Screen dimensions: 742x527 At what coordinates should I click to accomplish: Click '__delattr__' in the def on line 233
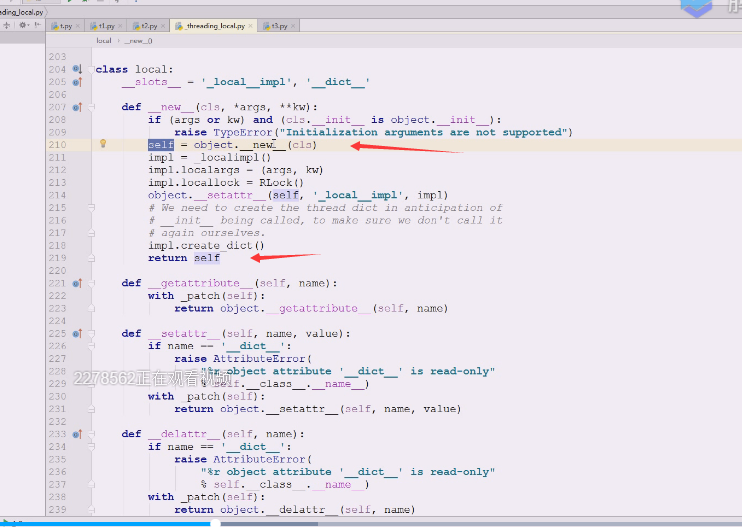point(184,434)
